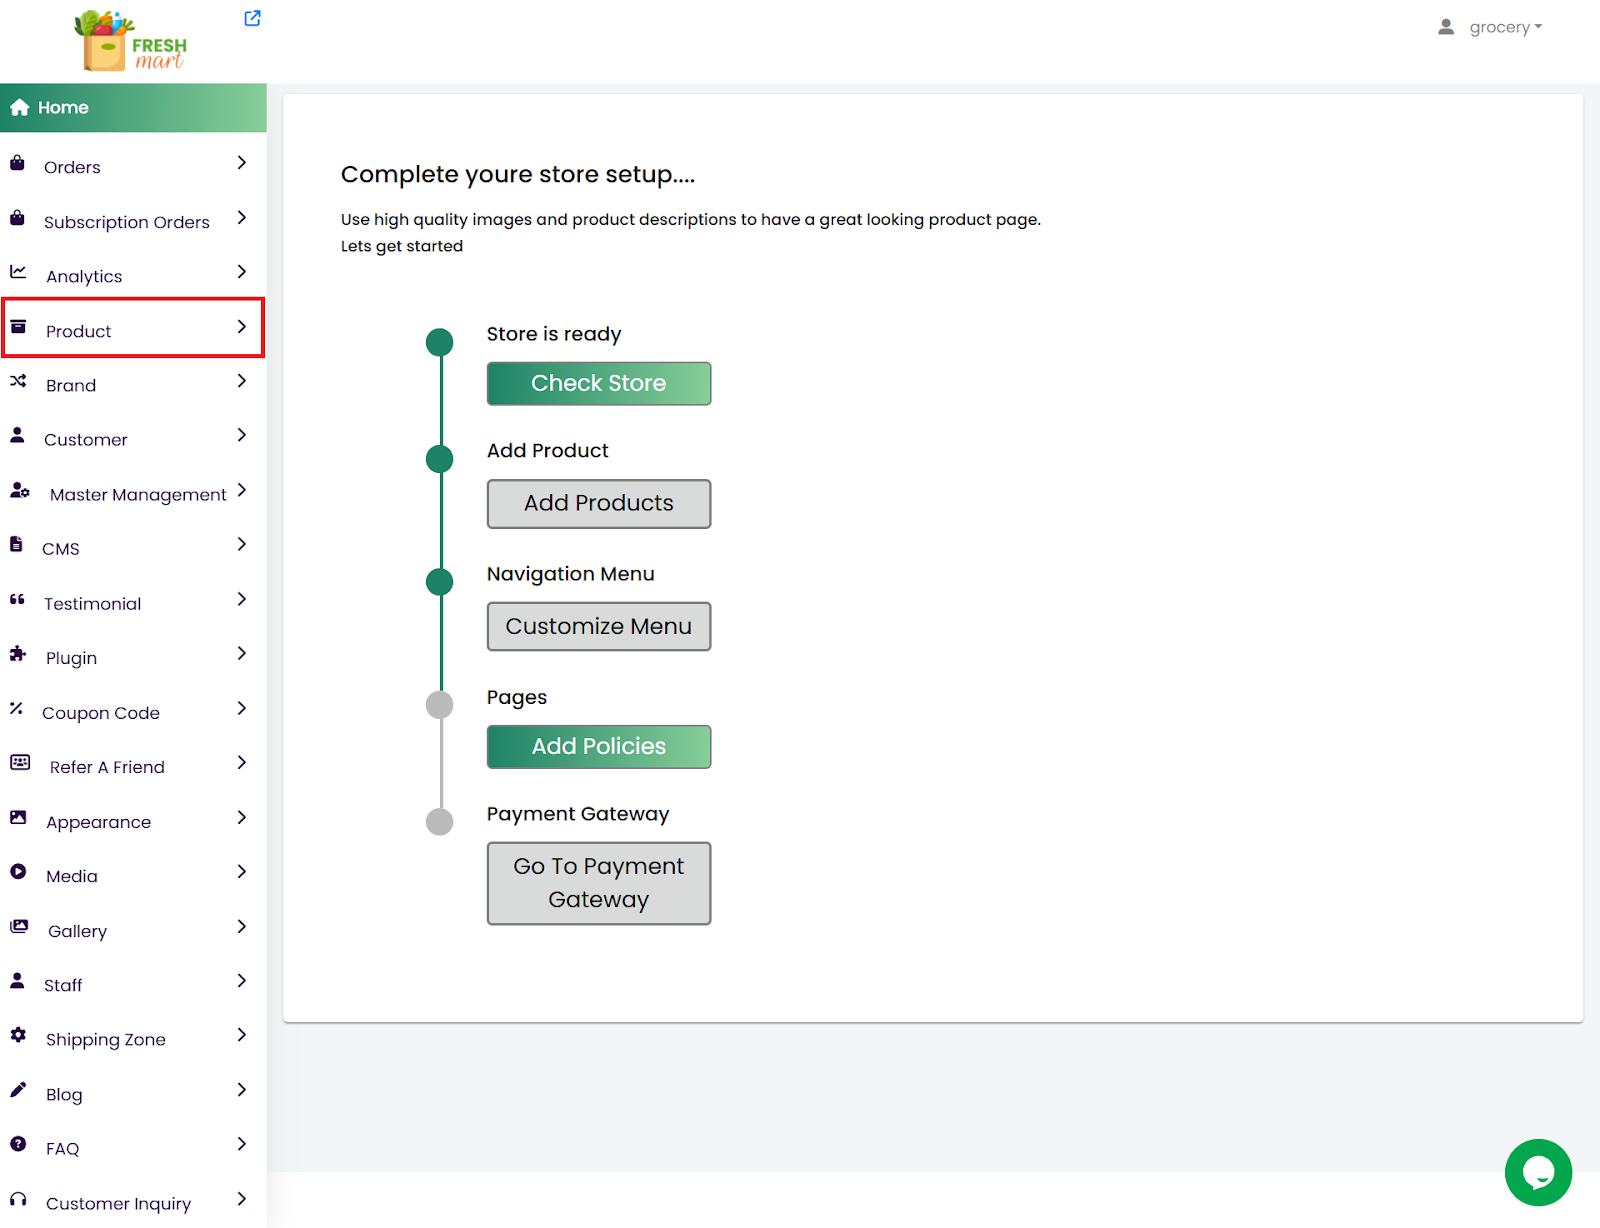Click the Brand shuffle icon
This screenshot has width=1600, height=1228.
pos(18,381)
